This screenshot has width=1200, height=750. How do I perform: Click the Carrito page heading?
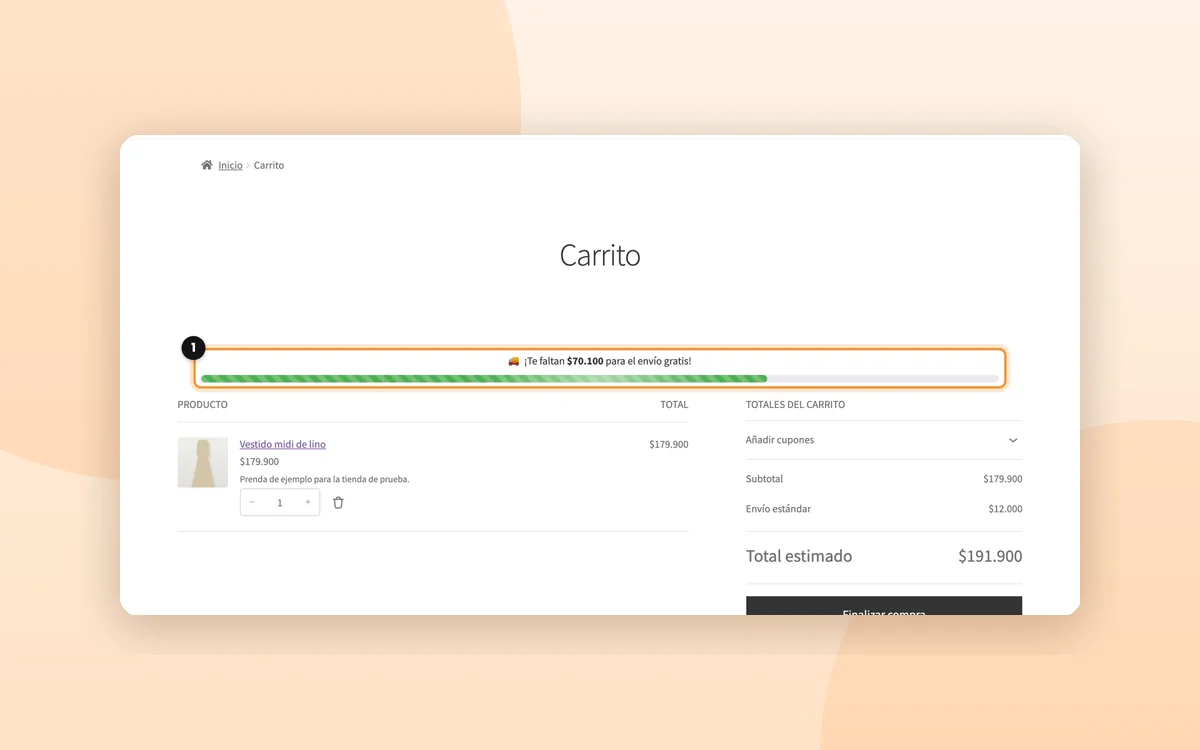(600, 255)
